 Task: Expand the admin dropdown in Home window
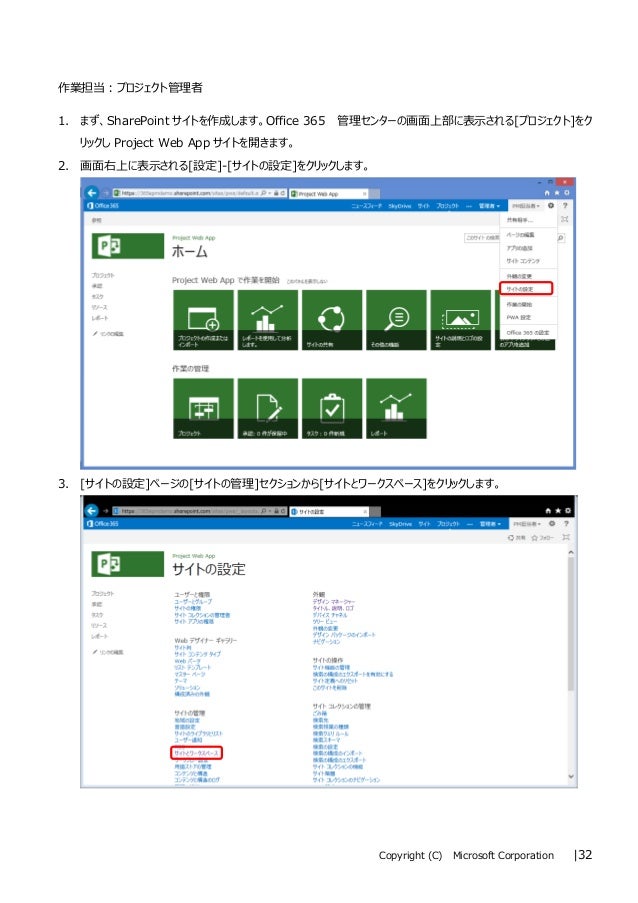(490, 206)
